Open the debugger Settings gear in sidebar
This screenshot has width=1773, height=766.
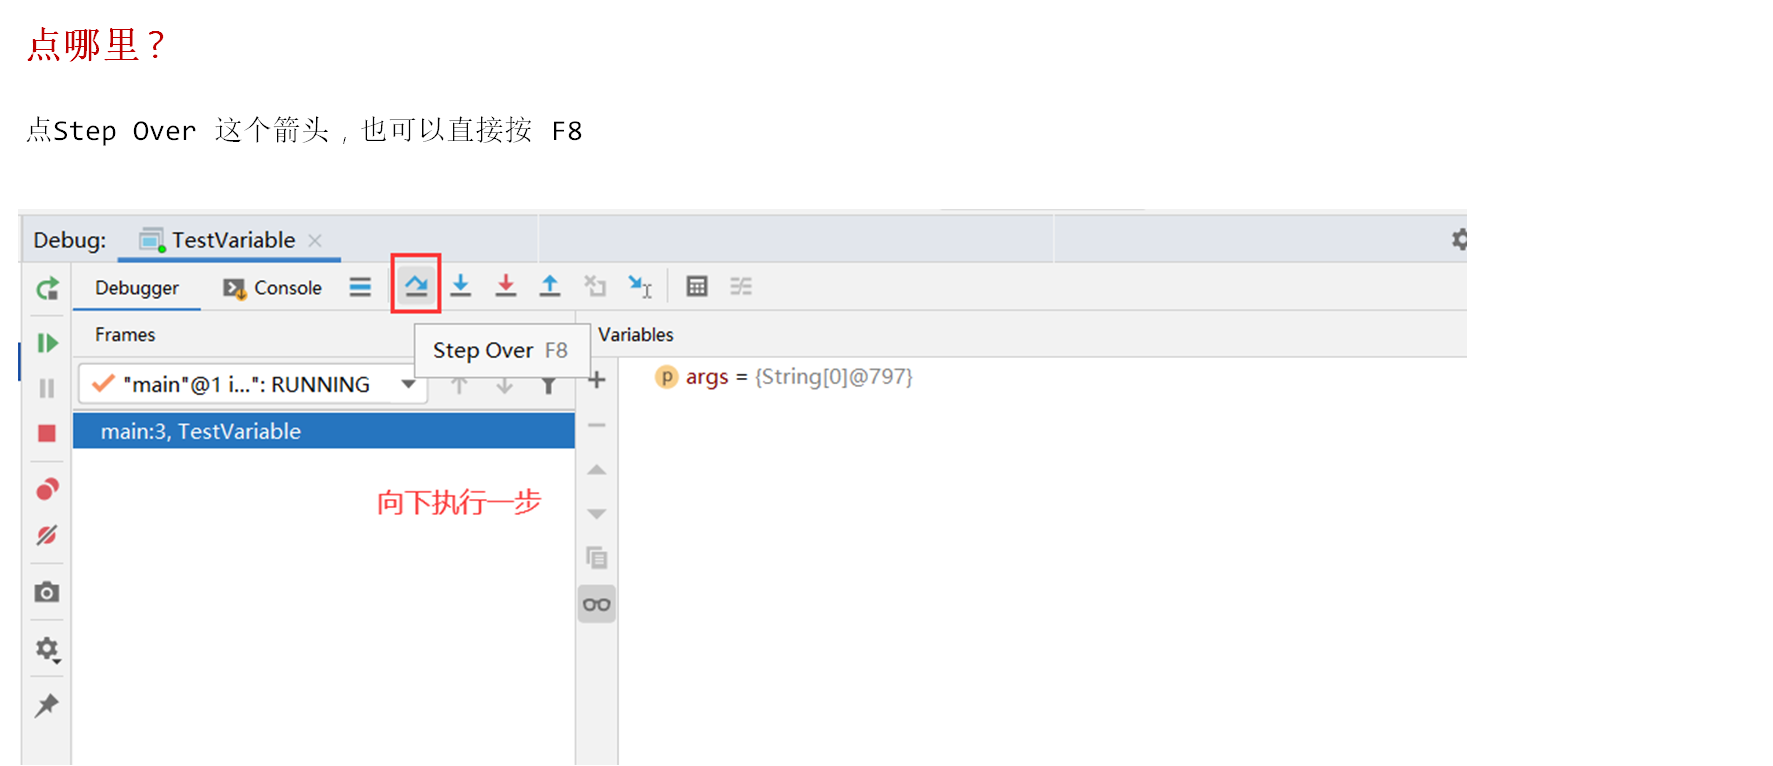tap(47, 649)
